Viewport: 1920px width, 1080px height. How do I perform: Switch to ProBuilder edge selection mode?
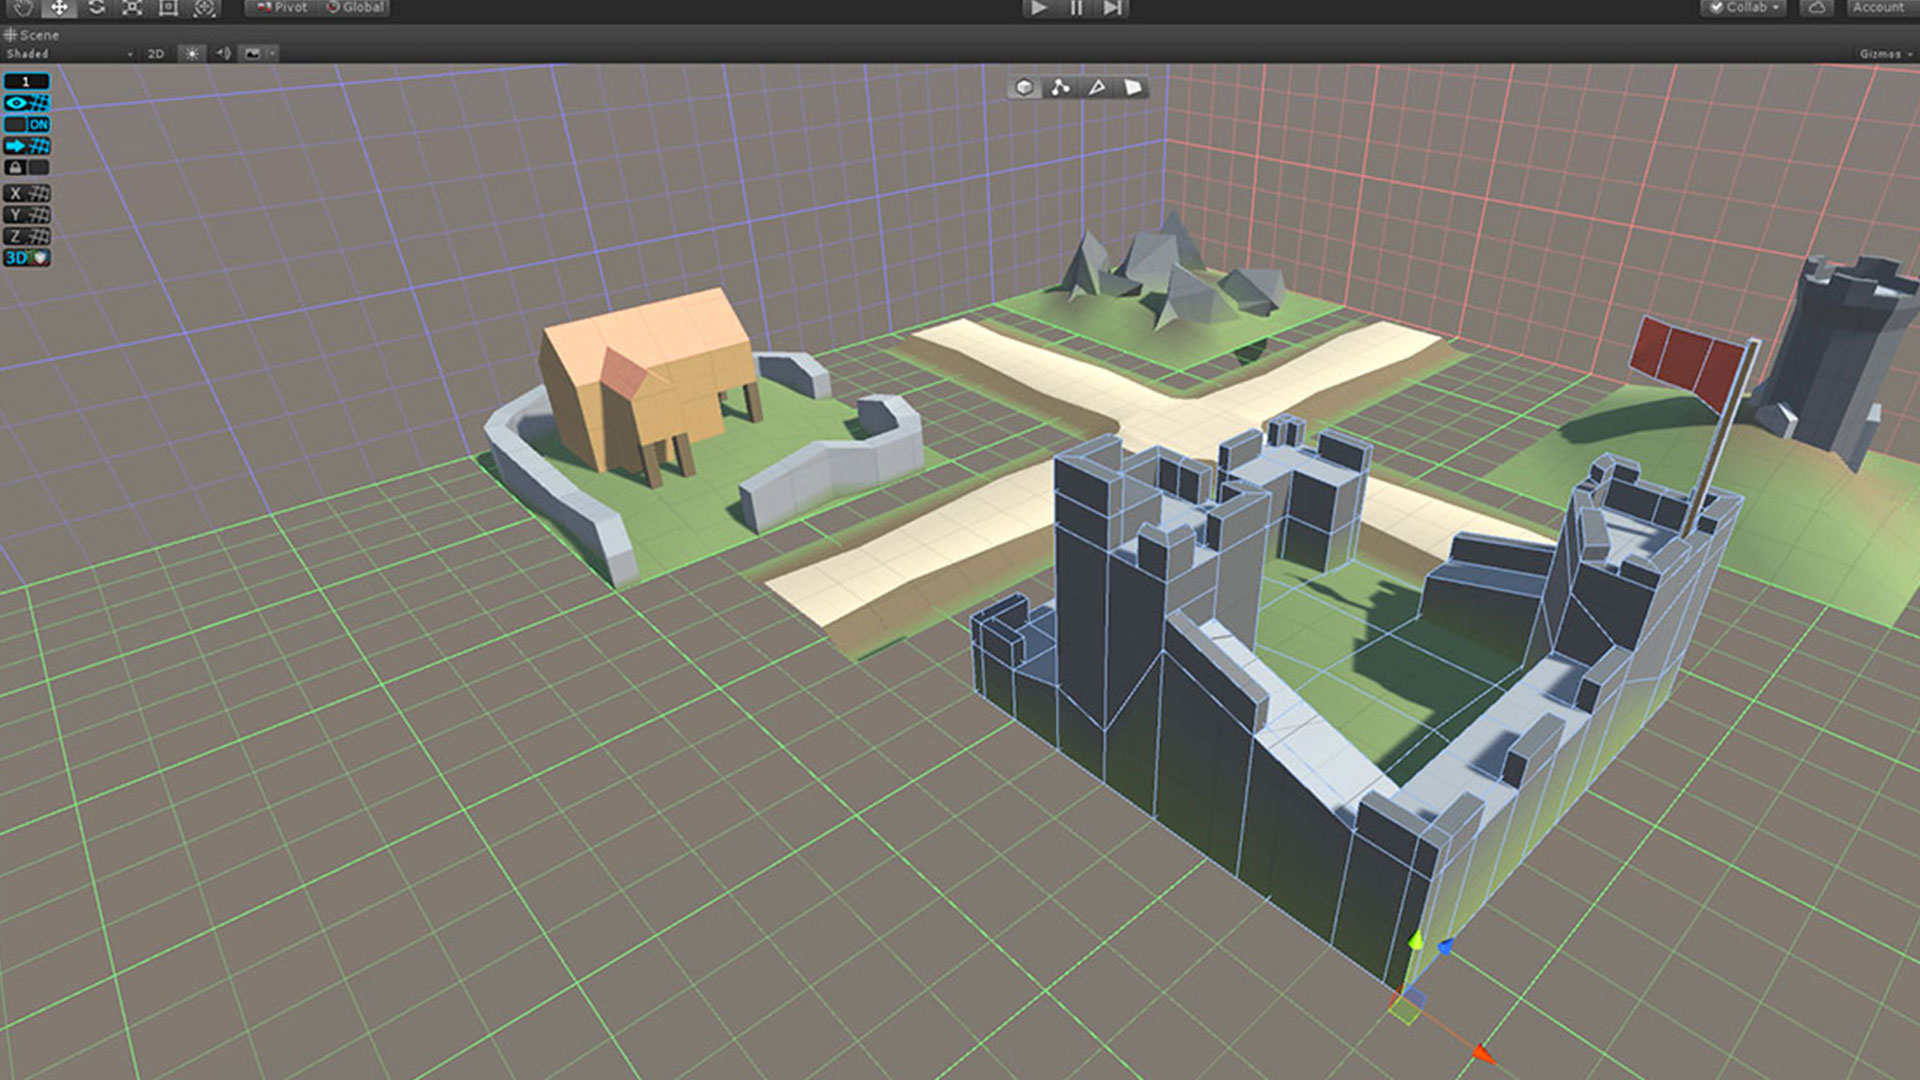tap(1097, 88)
